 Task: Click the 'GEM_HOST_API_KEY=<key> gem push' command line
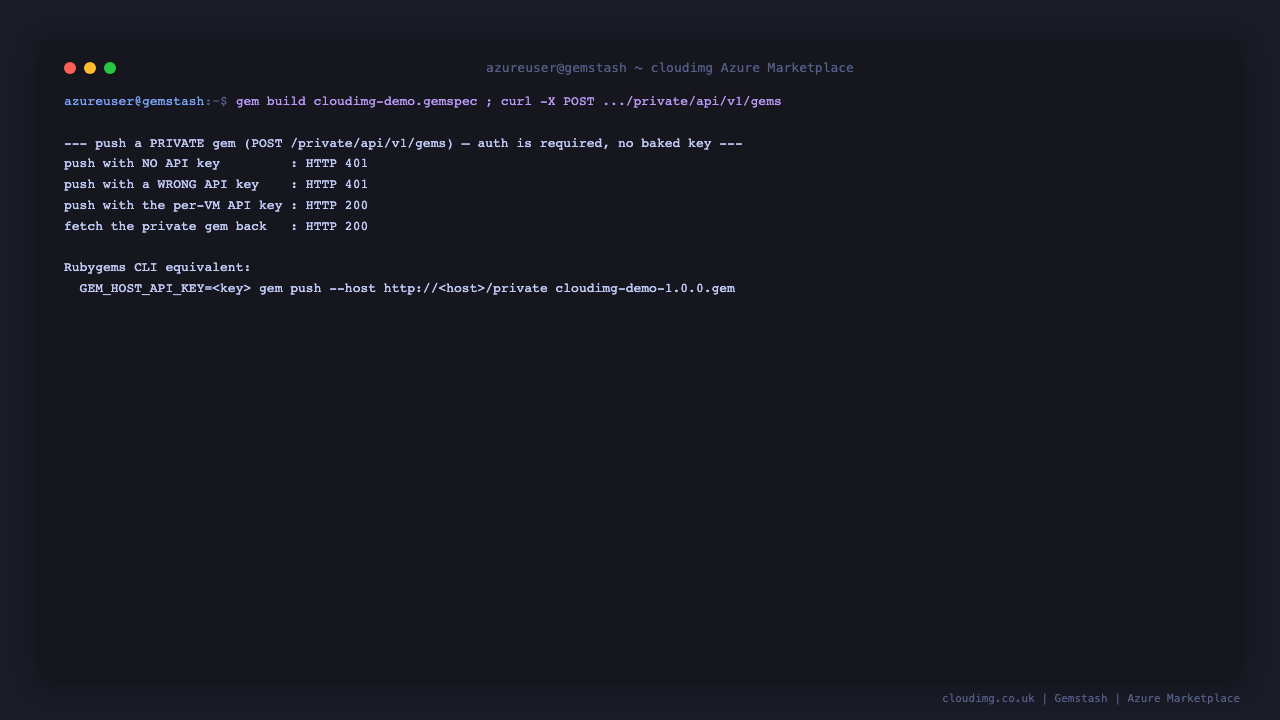(407, 289)
